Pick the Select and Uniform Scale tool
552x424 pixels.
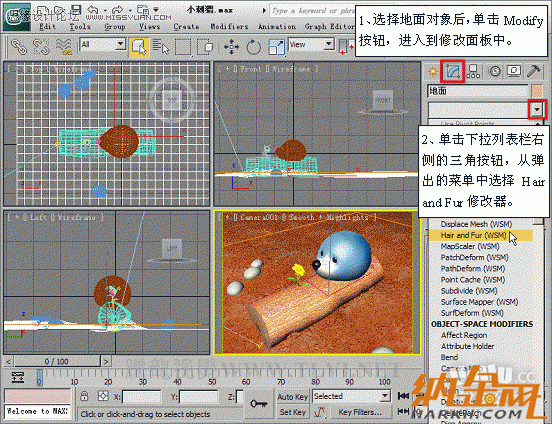[x=276, y=47]
